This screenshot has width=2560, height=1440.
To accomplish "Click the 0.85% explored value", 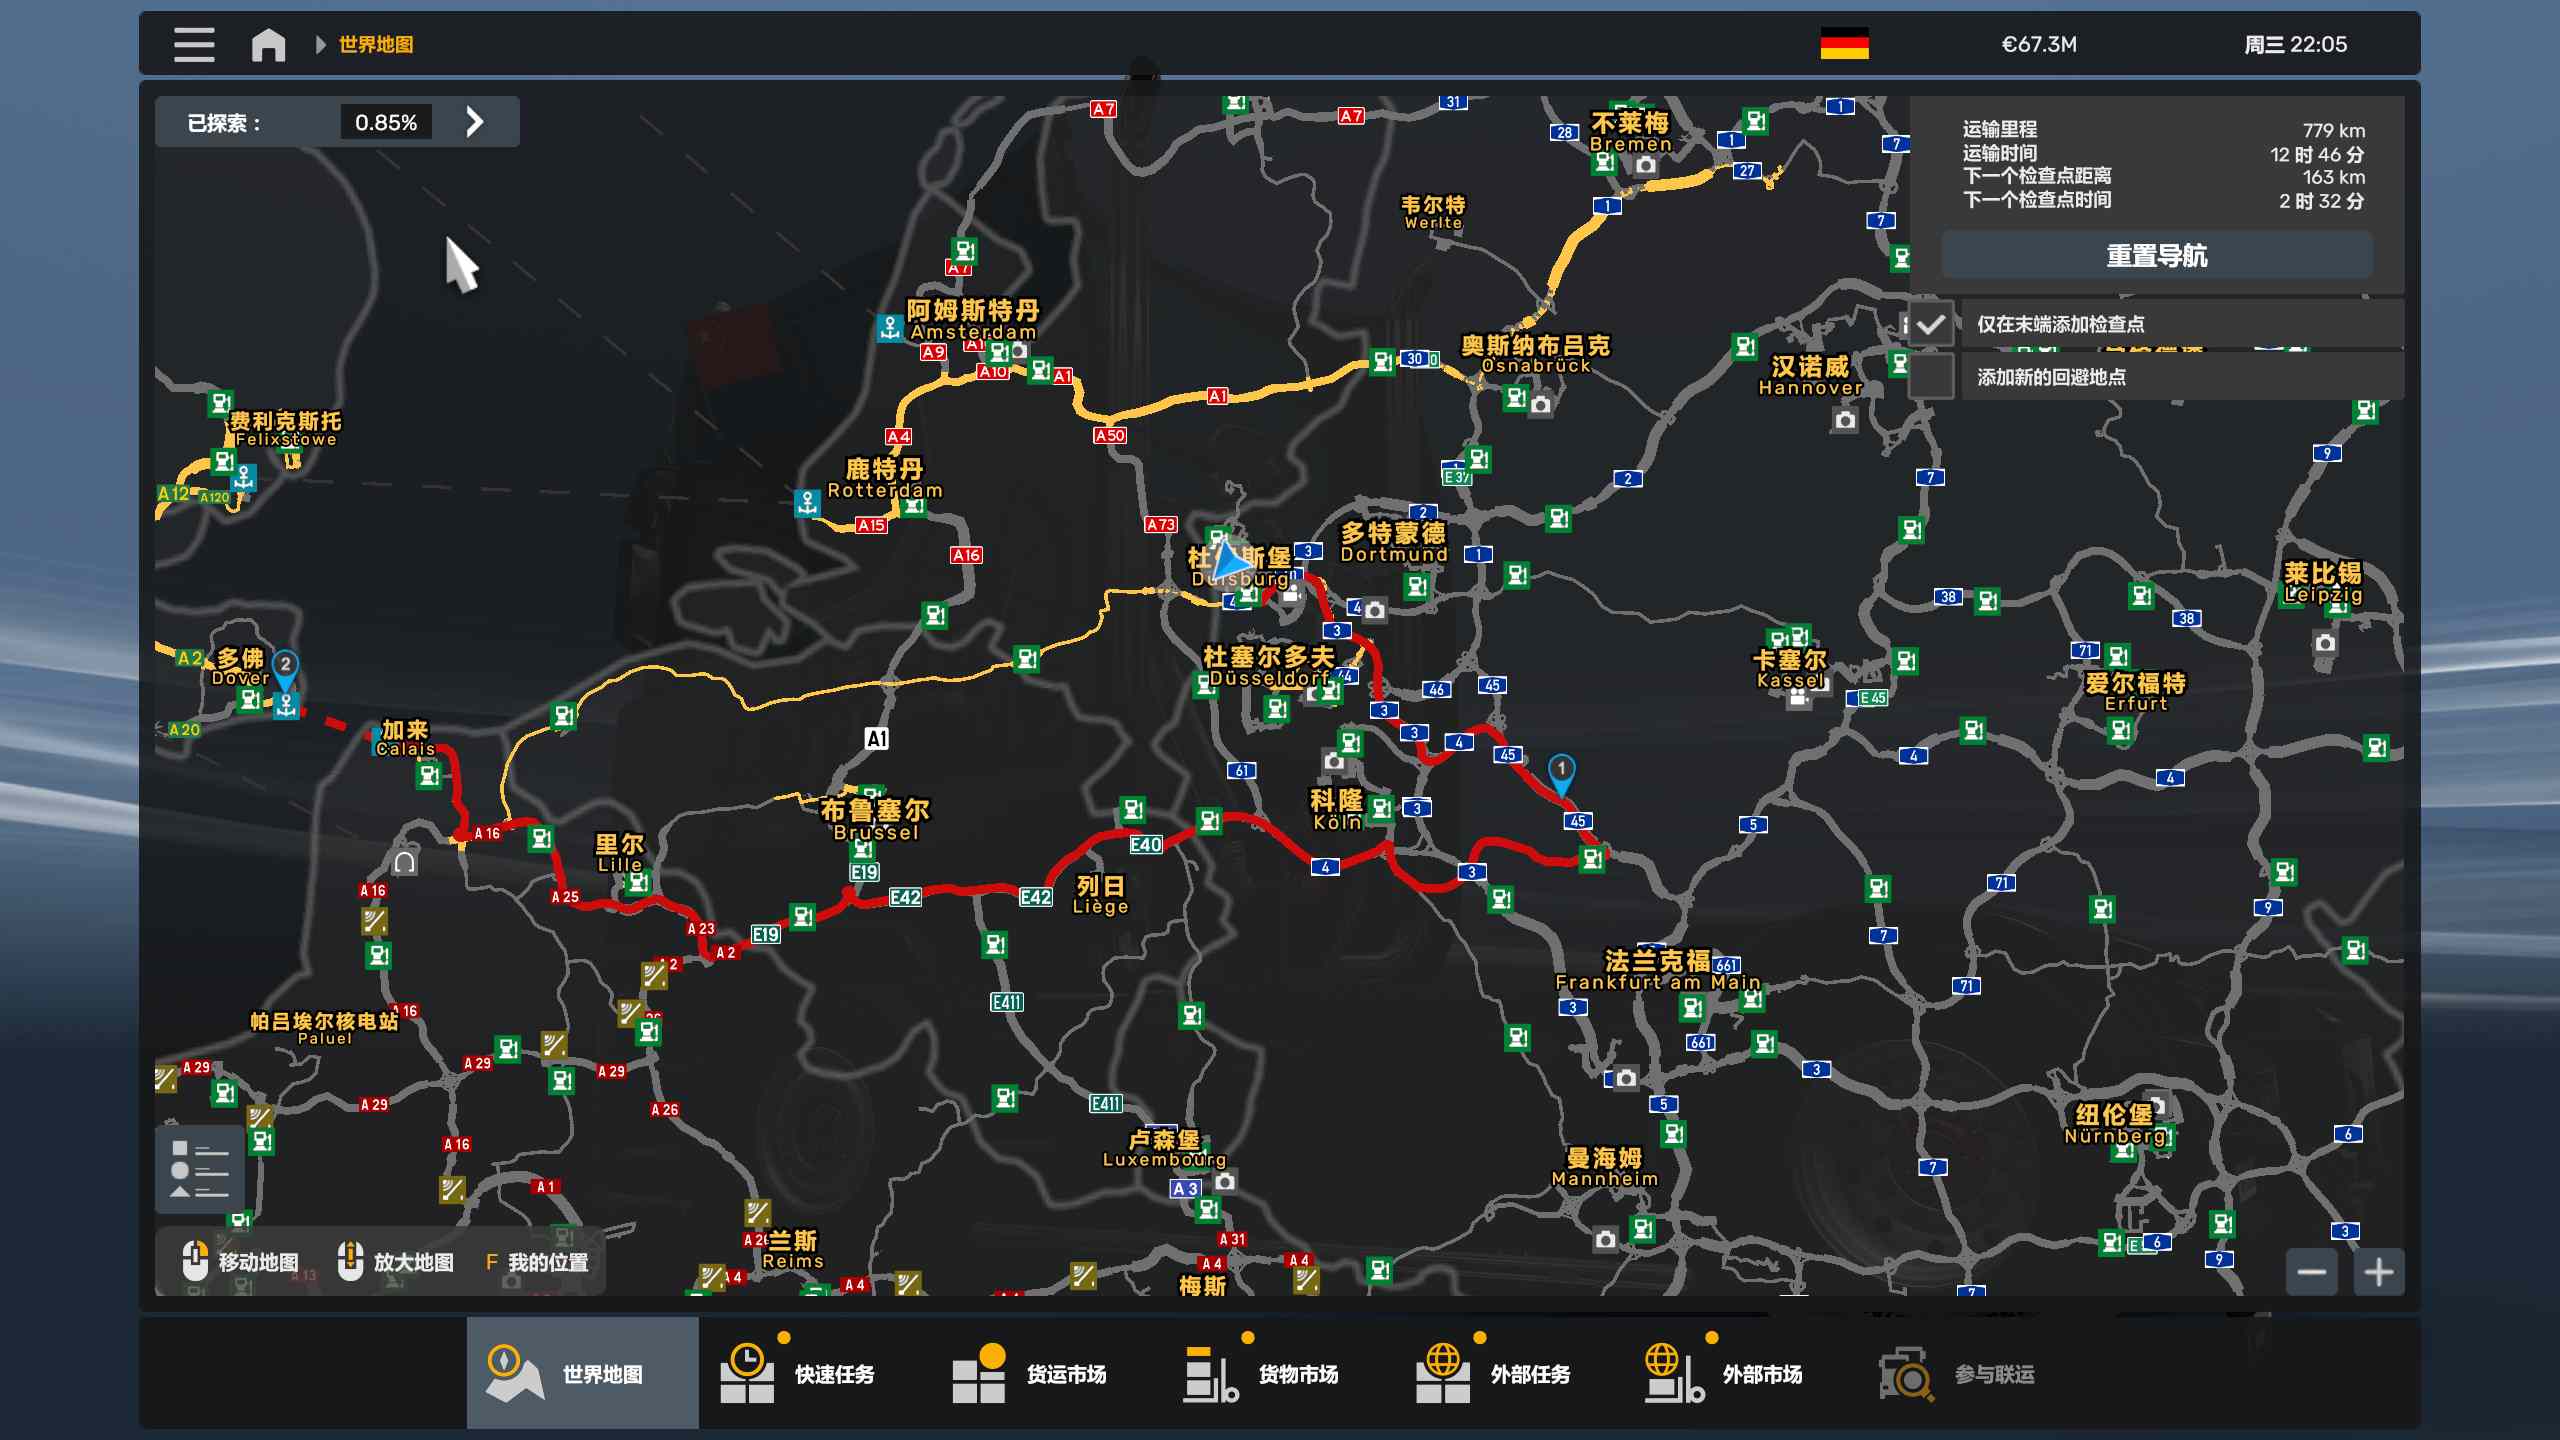I will 386,122.
